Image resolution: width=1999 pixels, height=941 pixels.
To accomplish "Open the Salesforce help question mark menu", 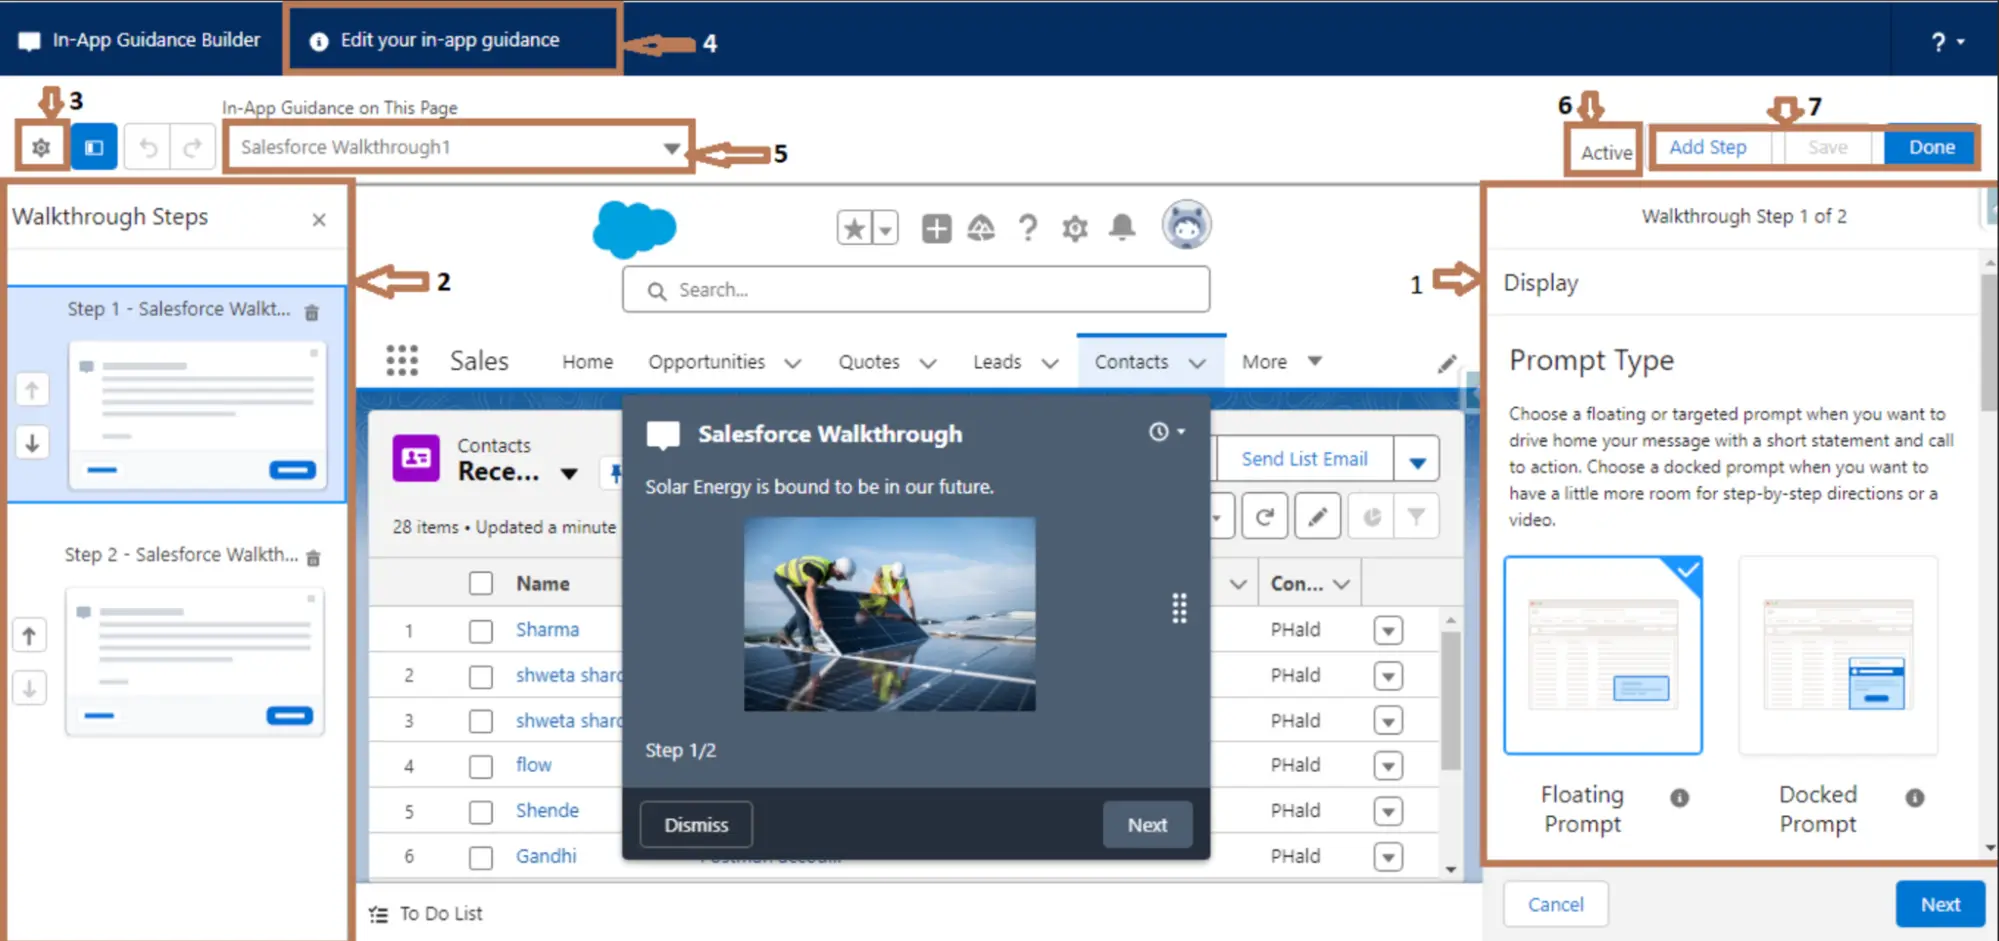I will point(1028,228).
